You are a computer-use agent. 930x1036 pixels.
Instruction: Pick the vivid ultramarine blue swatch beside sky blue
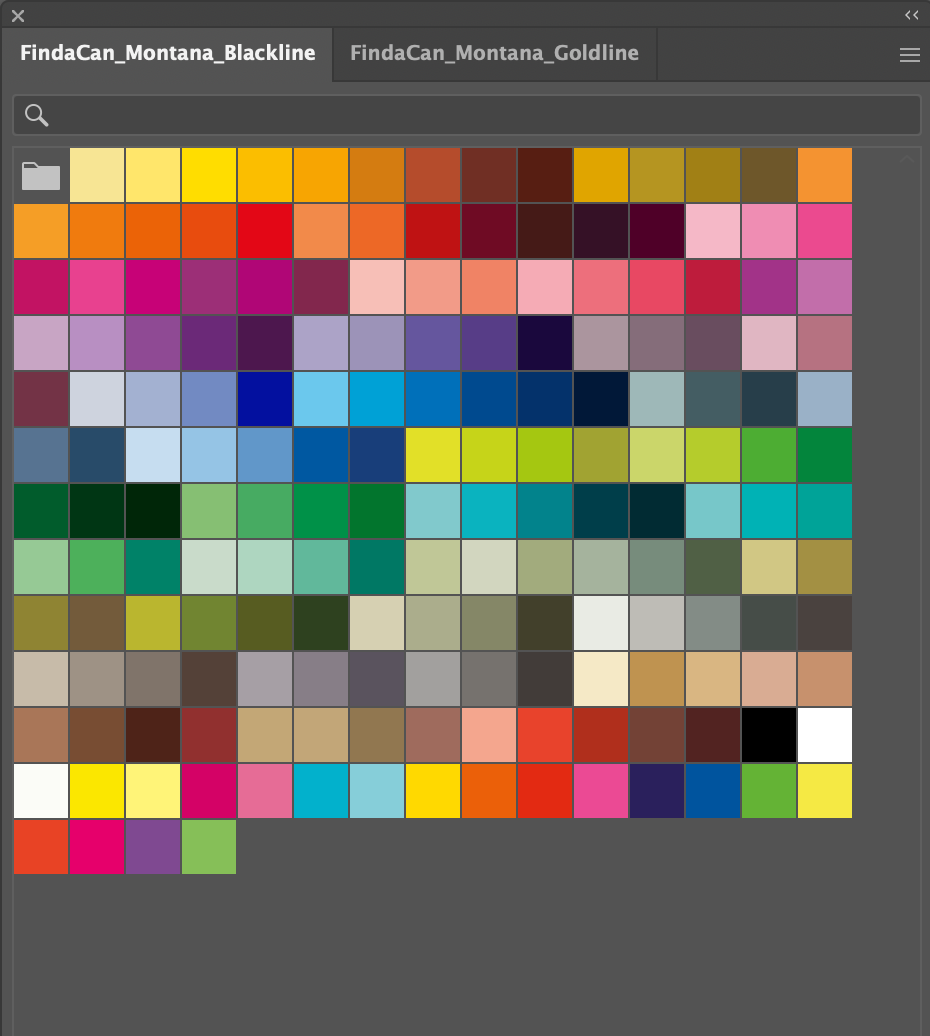pyautogui.click(x=265, y=399)
